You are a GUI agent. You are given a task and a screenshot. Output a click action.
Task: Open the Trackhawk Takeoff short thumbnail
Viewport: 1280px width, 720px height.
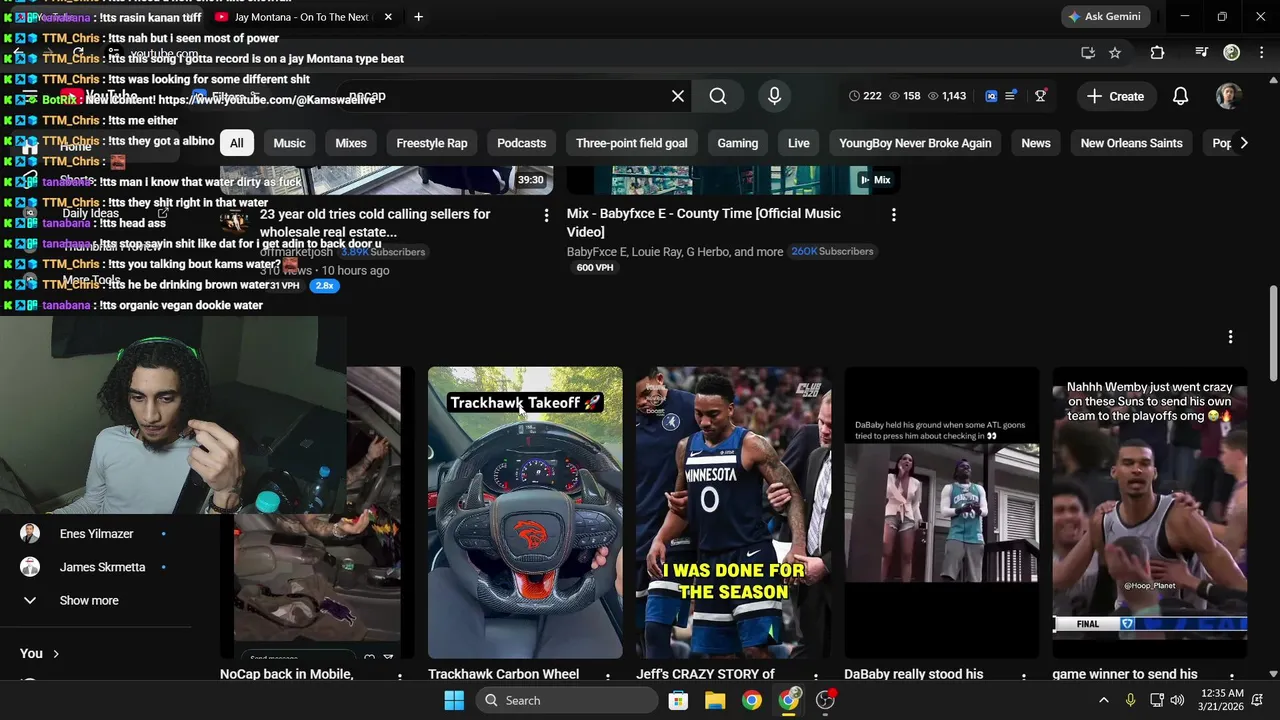coord(525,512)
